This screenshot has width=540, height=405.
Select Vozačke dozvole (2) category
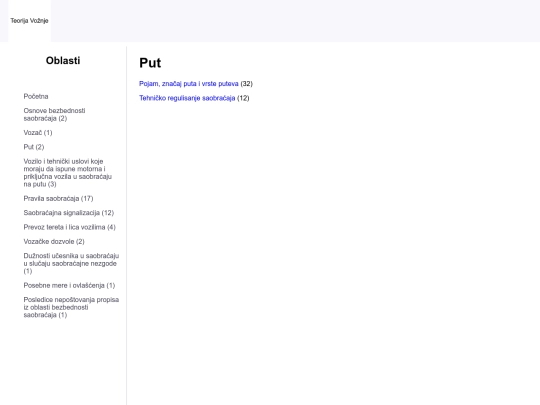(x=54, y=241)
